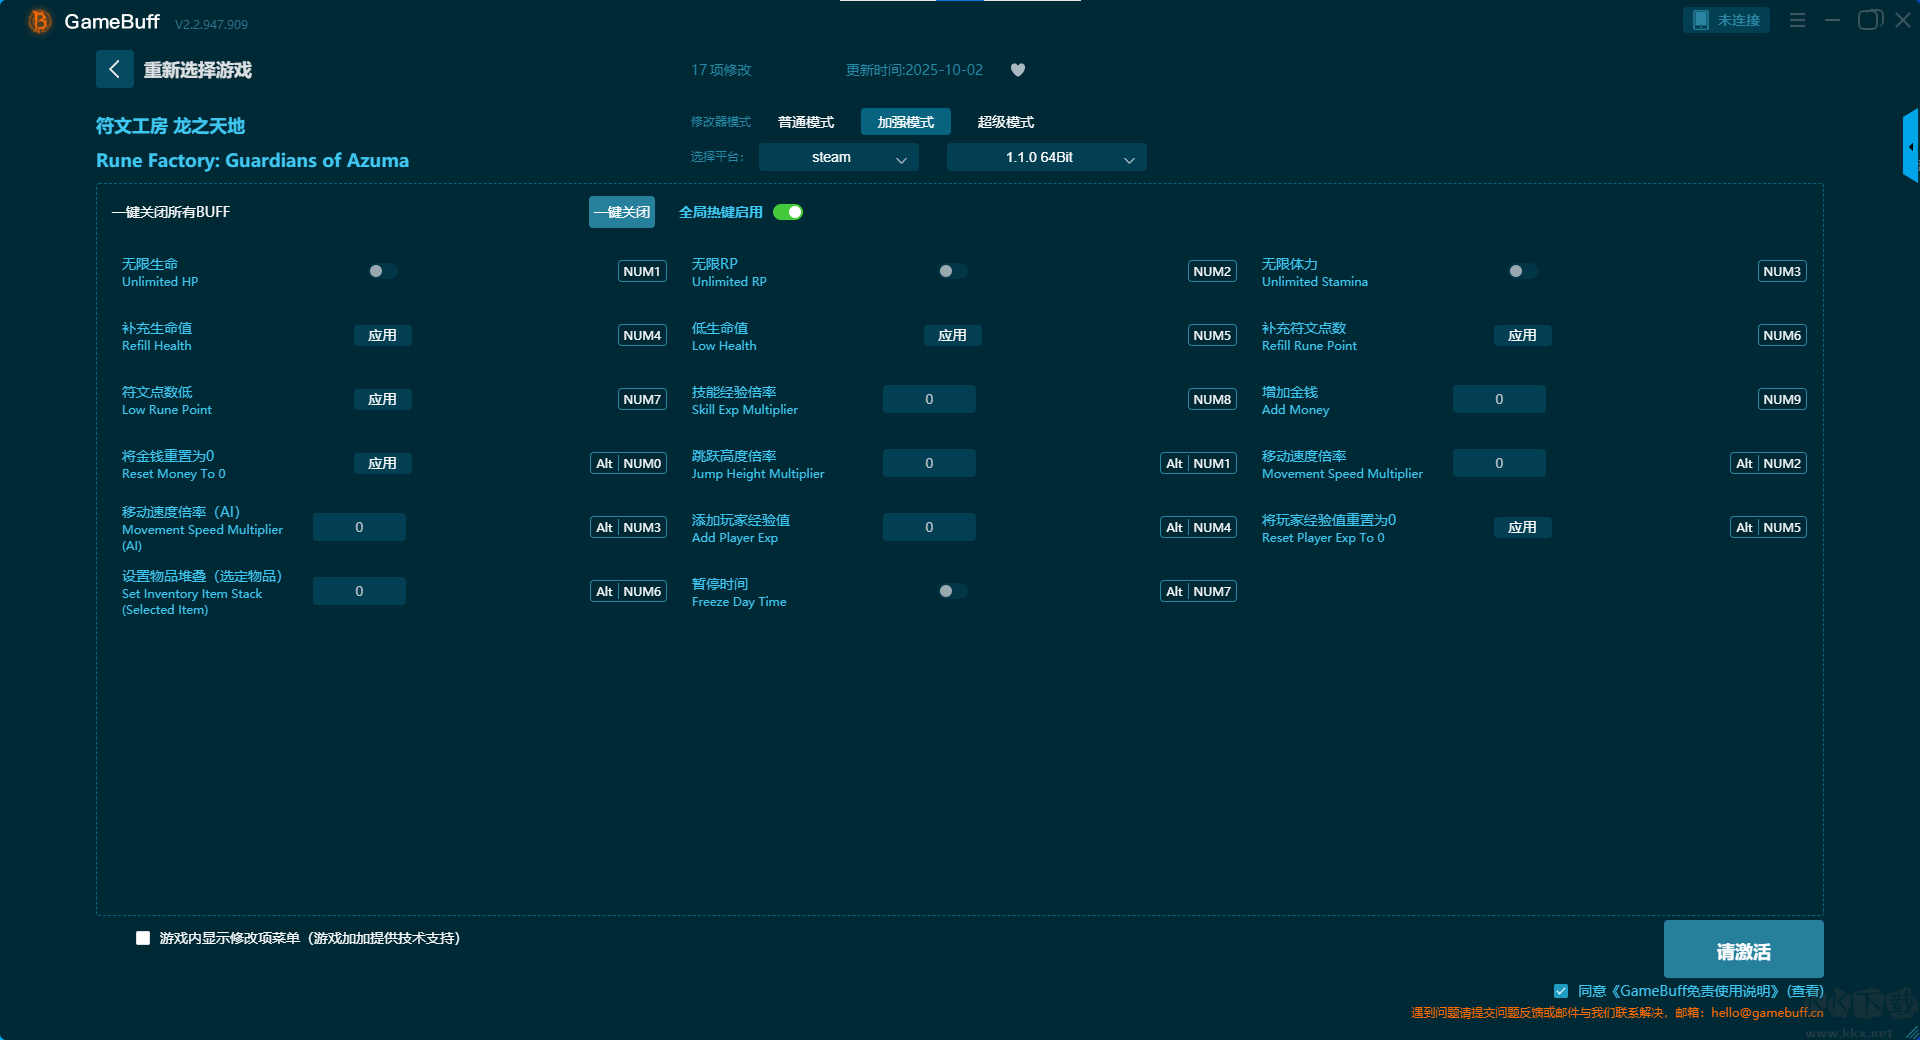Toggle Freeze Day Time switch
The width and height of the screenshot is (1920, 1040).
pos(952,591)
